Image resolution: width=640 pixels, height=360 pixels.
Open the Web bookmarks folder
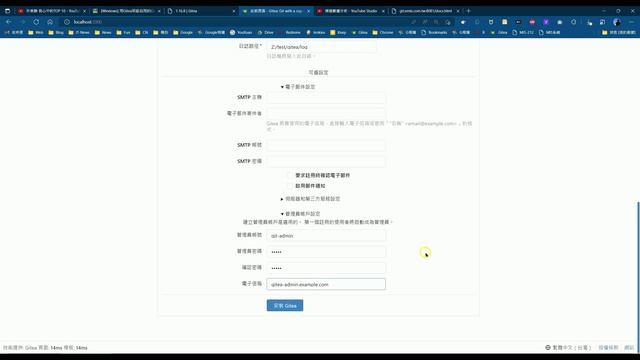(x=36, y=32)
